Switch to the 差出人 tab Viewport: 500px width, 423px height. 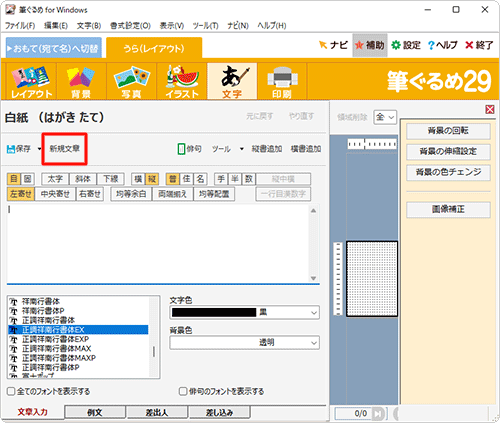(157, 412)
